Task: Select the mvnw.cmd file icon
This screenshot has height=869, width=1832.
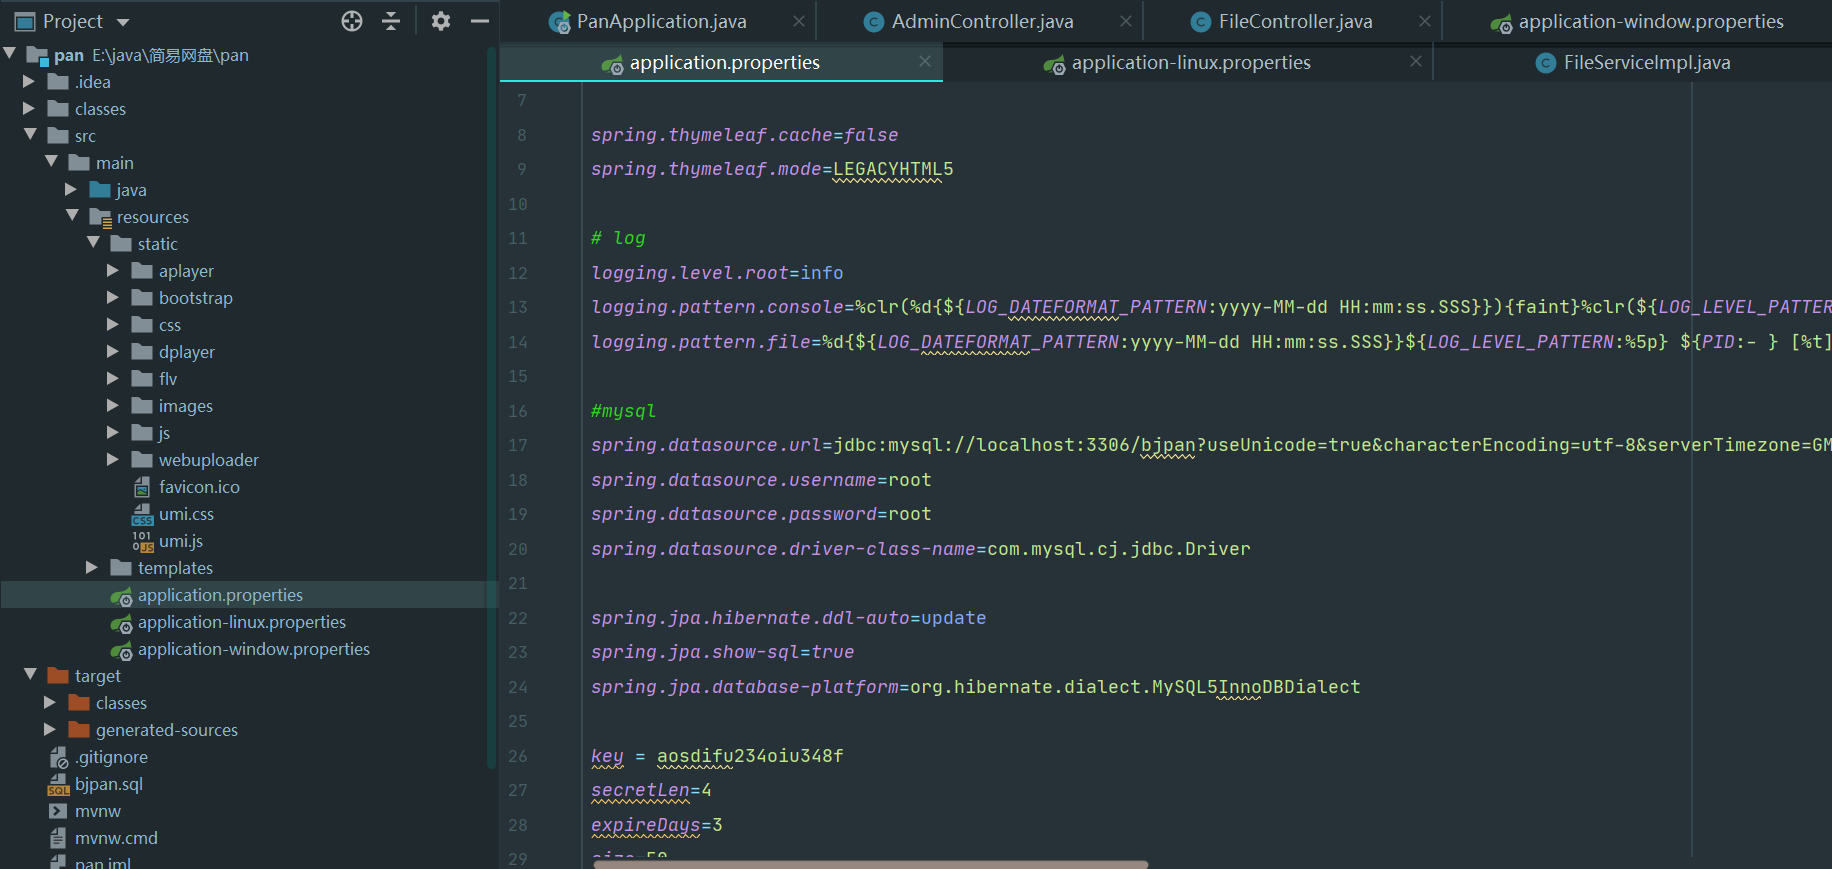Action: tap(58, 838)
